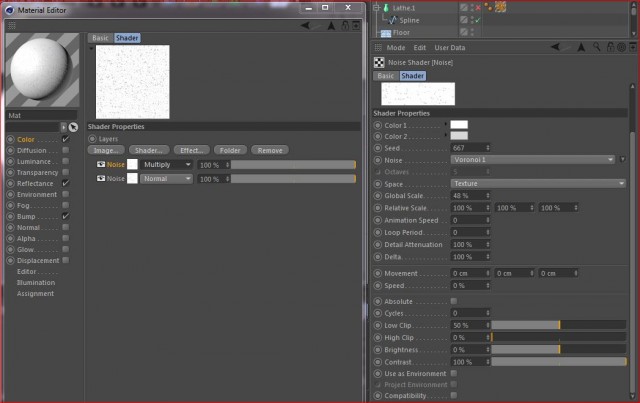The width and height of the screenshot is (640, 403).
Task: Click the Spline object icon in hierarchy
Action: 393,20
